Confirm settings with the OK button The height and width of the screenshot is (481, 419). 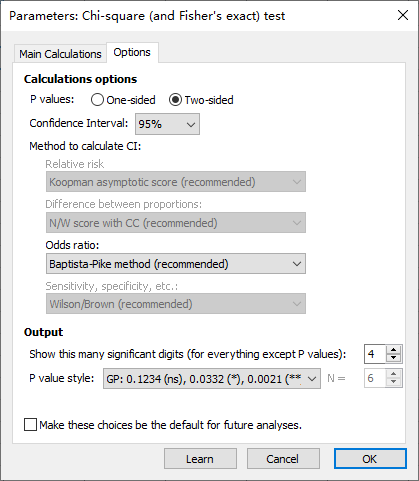tap(370, 459)
